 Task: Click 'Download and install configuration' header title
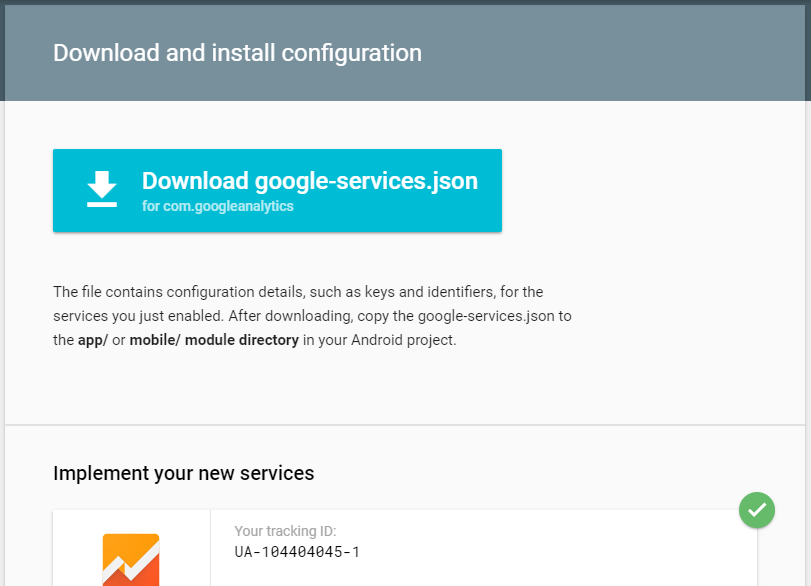click(237, 53)
